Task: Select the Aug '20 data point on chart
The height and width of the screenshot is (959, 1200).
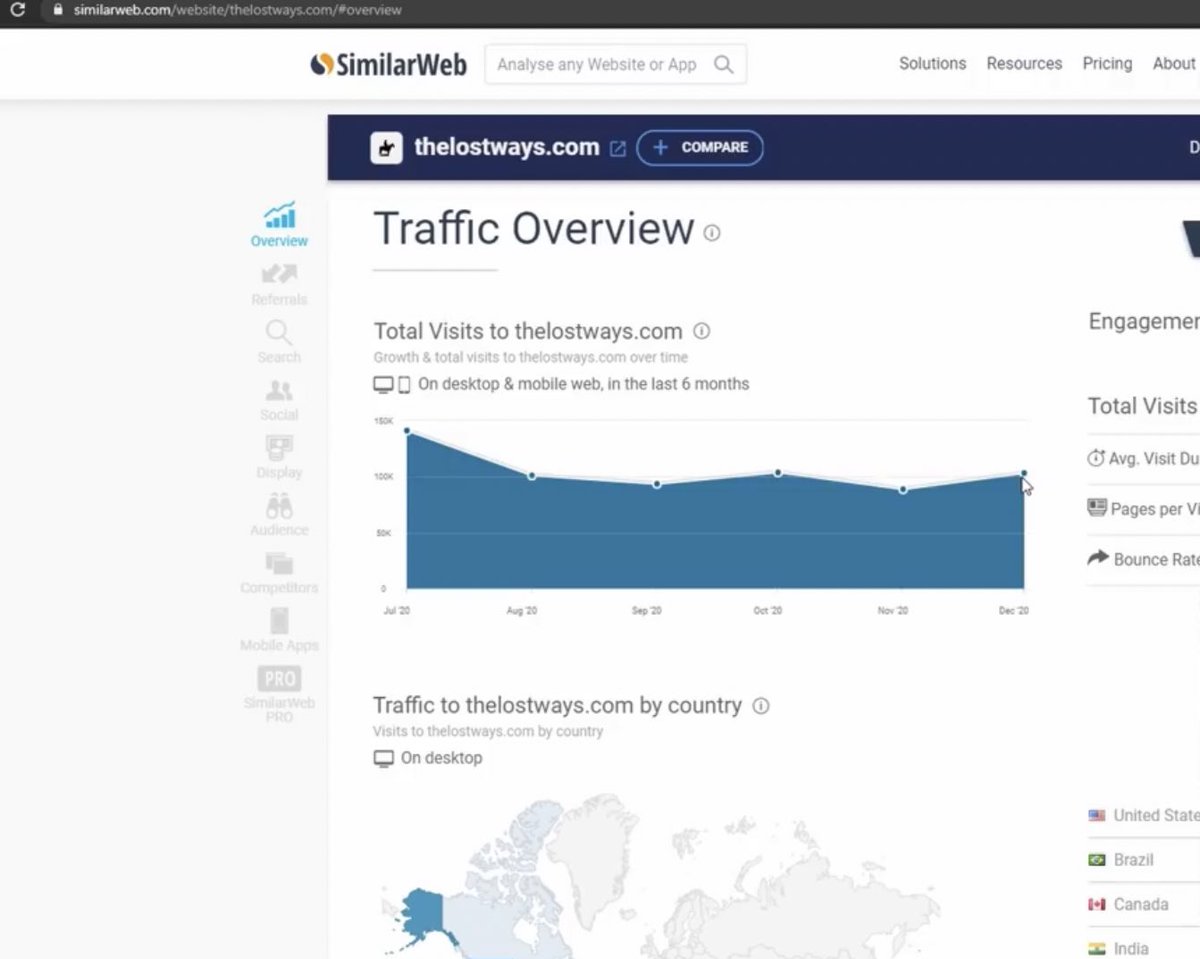Action: 531,476
